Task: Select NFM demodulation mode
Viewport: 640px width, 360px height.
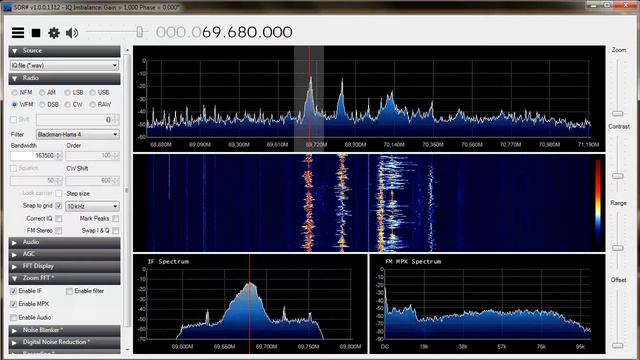Action: pyautogui.click(x=15, y=93)
